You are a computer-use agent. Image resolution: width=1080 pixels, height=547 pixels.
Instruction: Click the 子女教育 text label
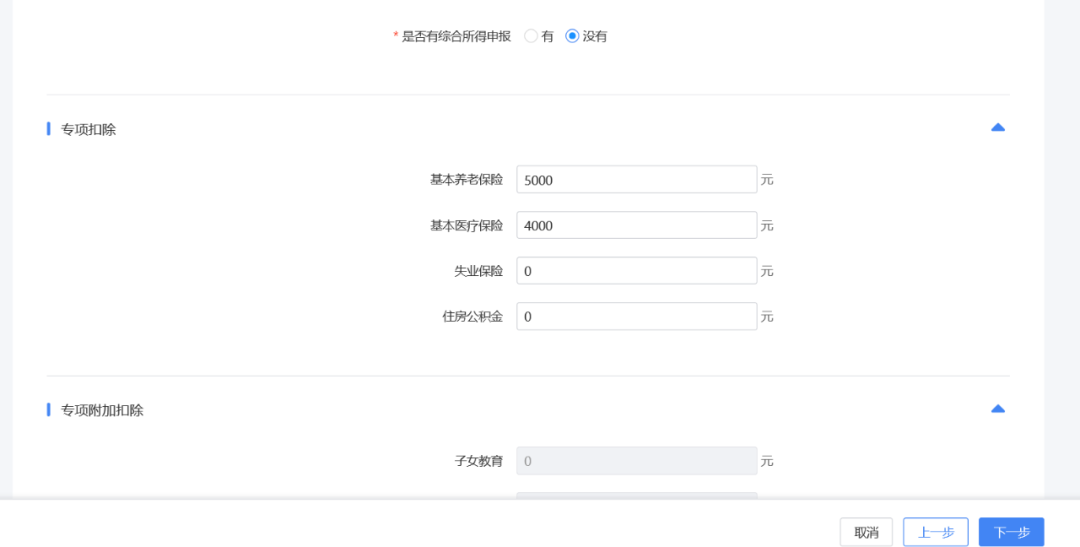click(x=478, y=461)
